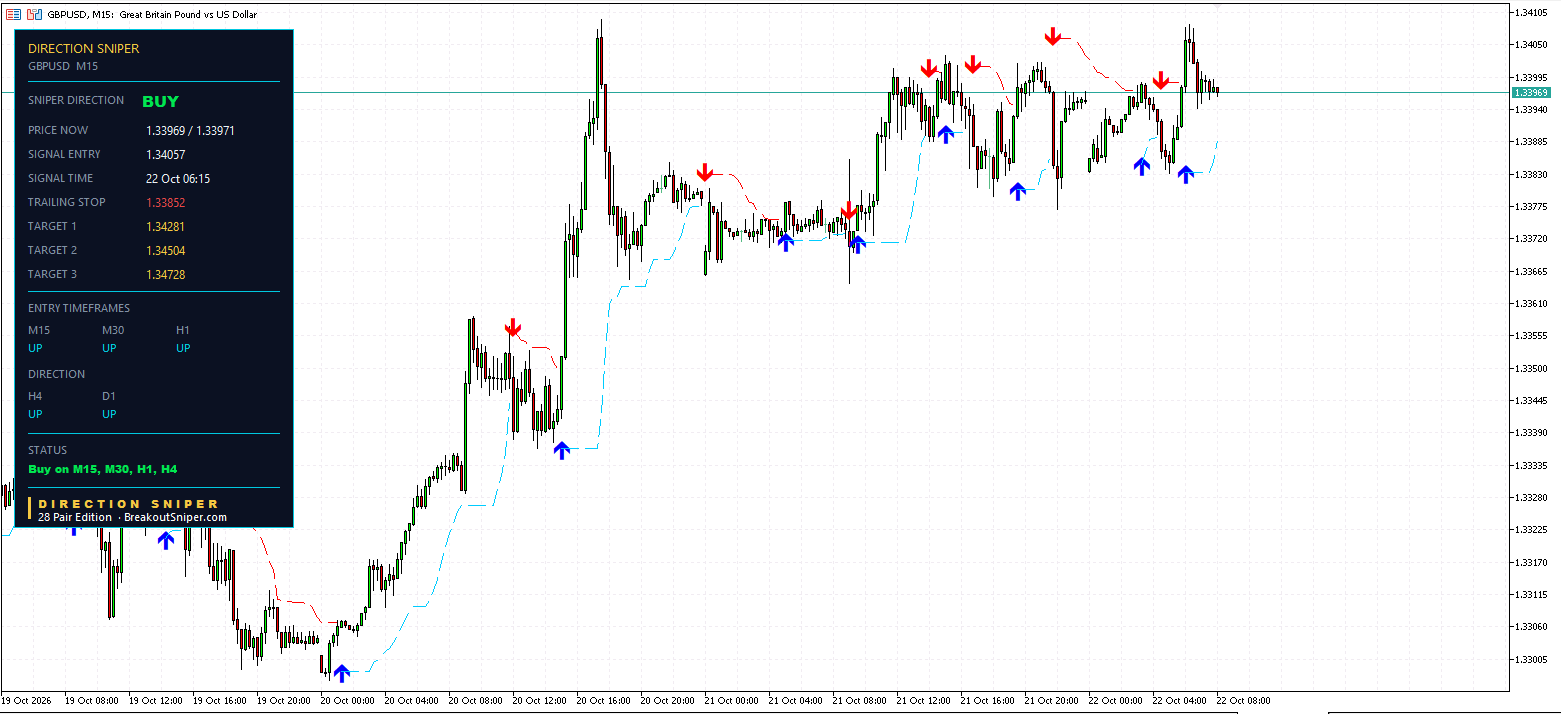Select red sell arrow near 21 Oct 20:00
The image size is (1561, 714).
click(1053, 36)
